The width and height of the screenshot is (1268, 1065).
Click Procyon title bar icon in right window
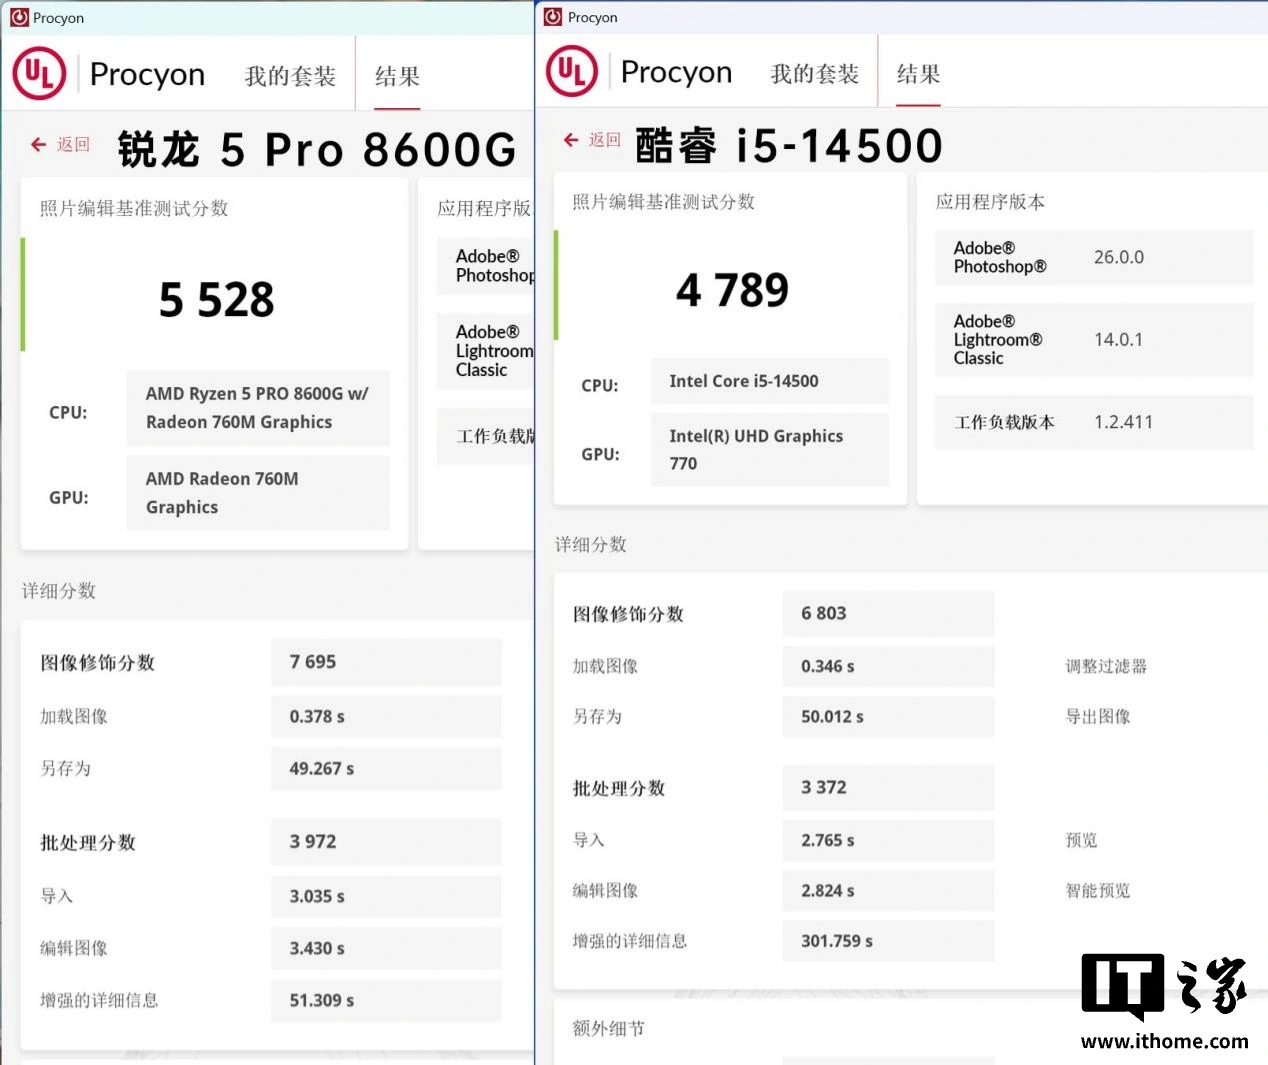tap(553, 17)
